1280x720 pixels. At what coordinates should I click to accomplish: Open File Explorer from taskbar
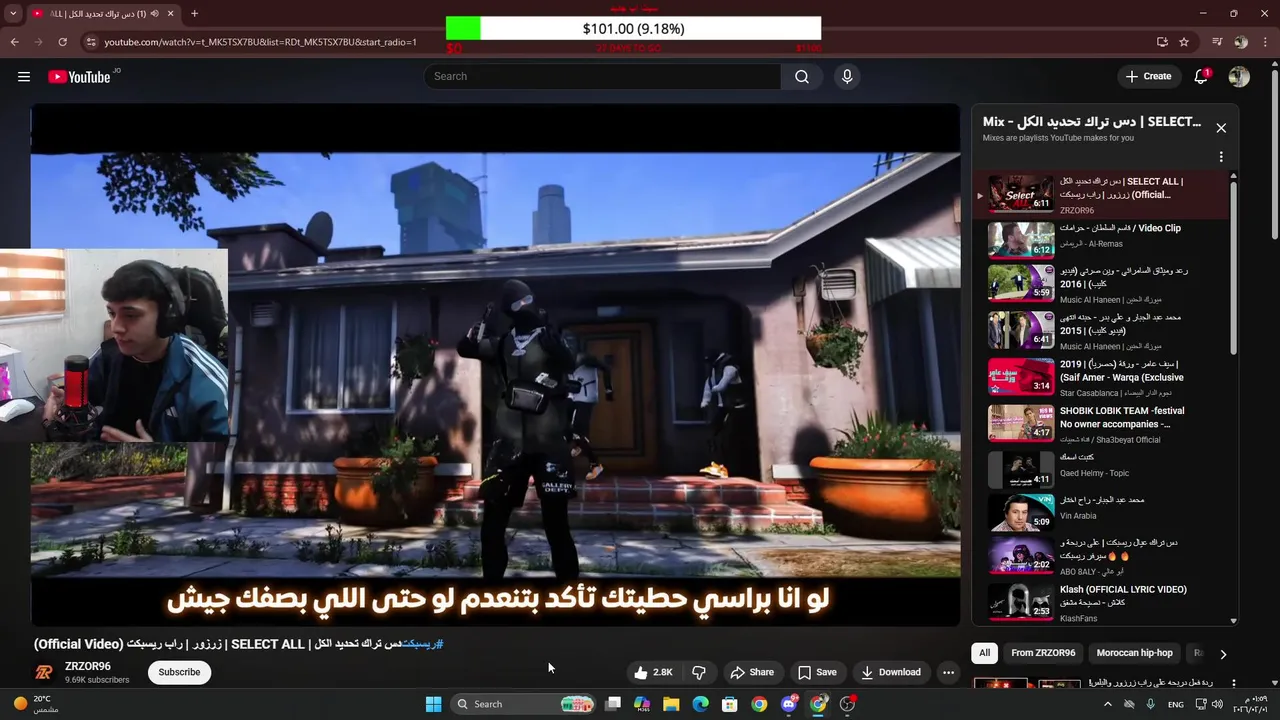[x=671, y=704]
